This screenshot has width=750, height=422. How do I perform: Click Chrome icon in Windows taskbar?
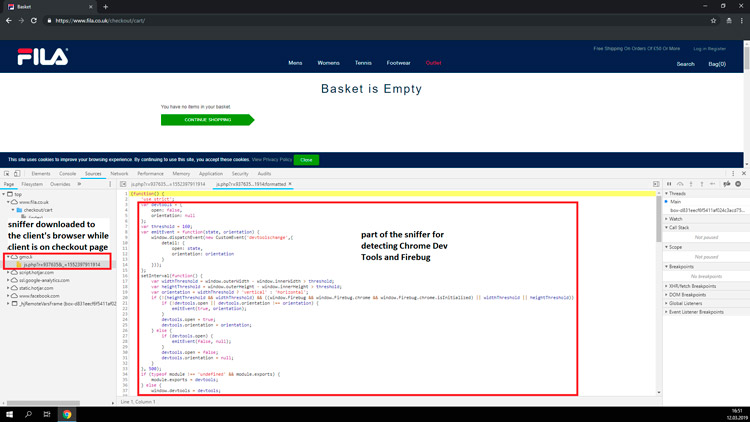(67, 414)
